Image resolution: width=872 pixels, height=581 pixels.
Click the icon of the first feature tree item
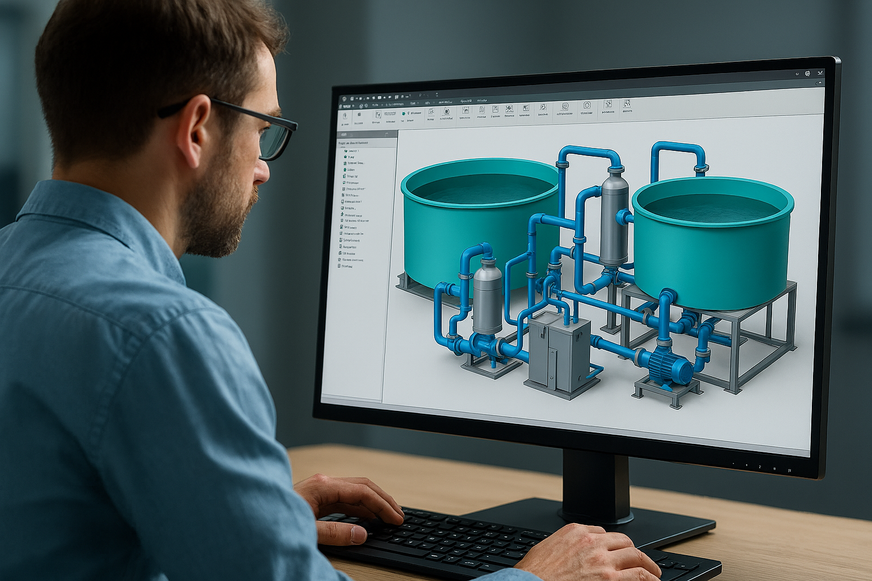tap(344, 151)
